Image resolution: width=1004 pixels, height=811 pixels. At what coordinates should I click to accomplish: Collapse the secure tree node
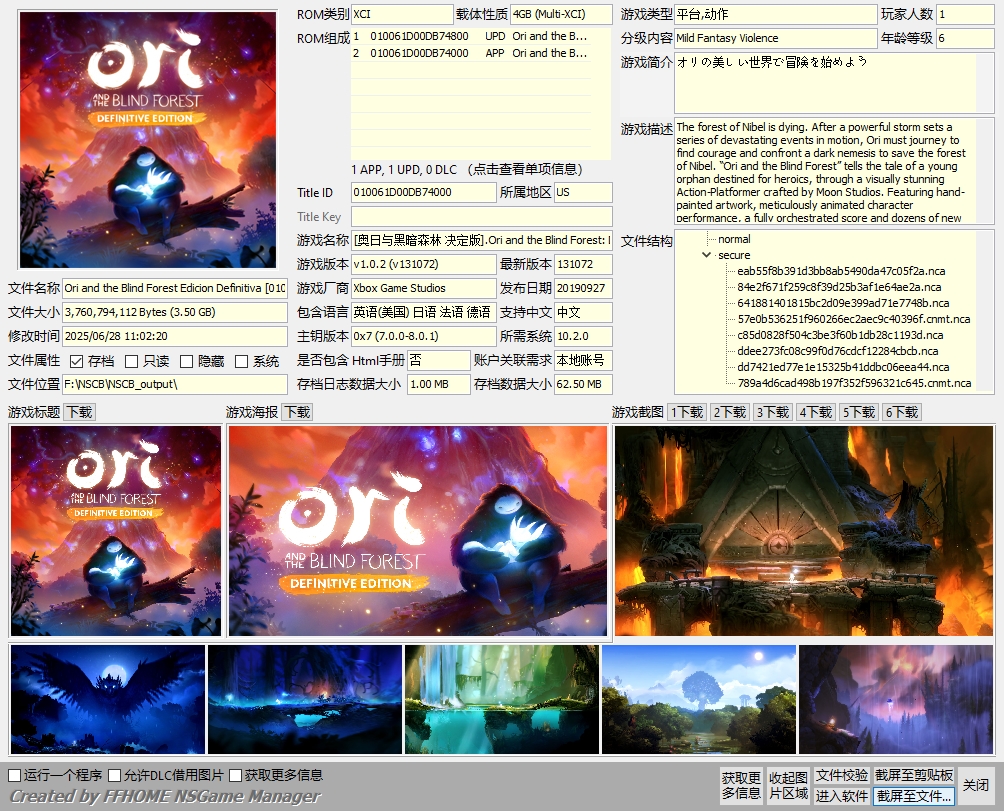(x=706, y=255)
